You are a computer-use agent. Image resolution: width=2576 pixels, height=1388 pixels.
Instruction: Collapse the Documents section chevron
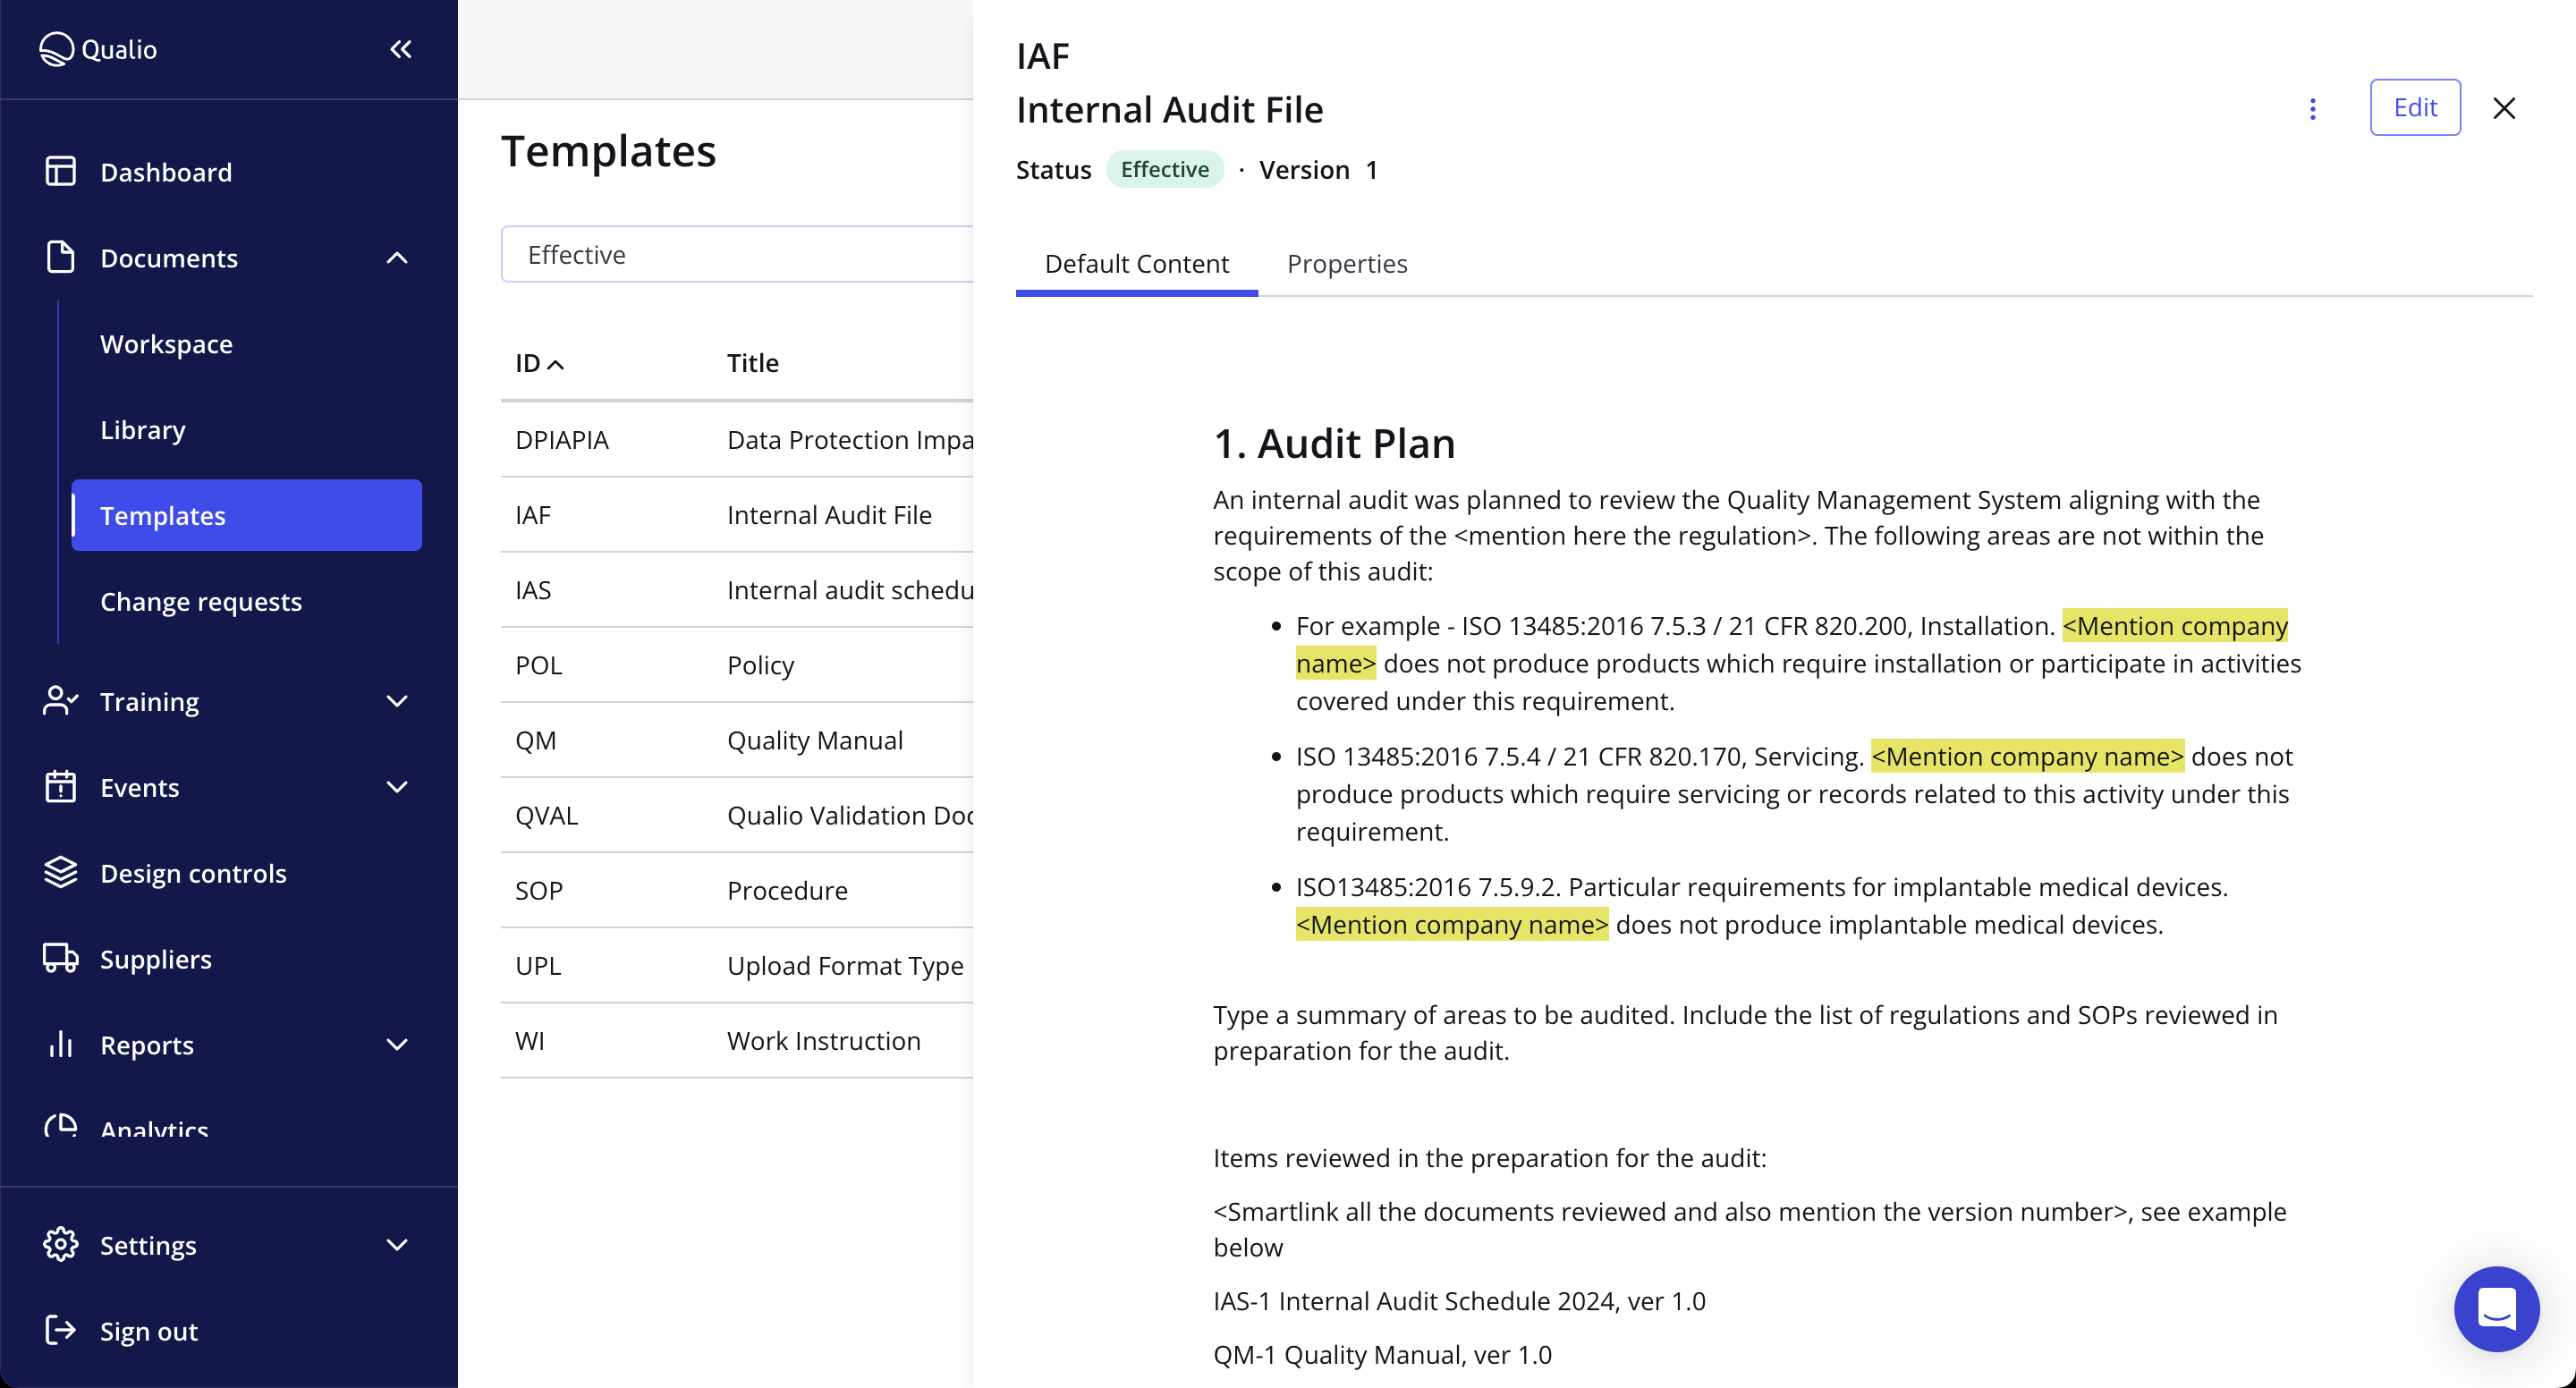pyautogui.click(x=397, y=258)
